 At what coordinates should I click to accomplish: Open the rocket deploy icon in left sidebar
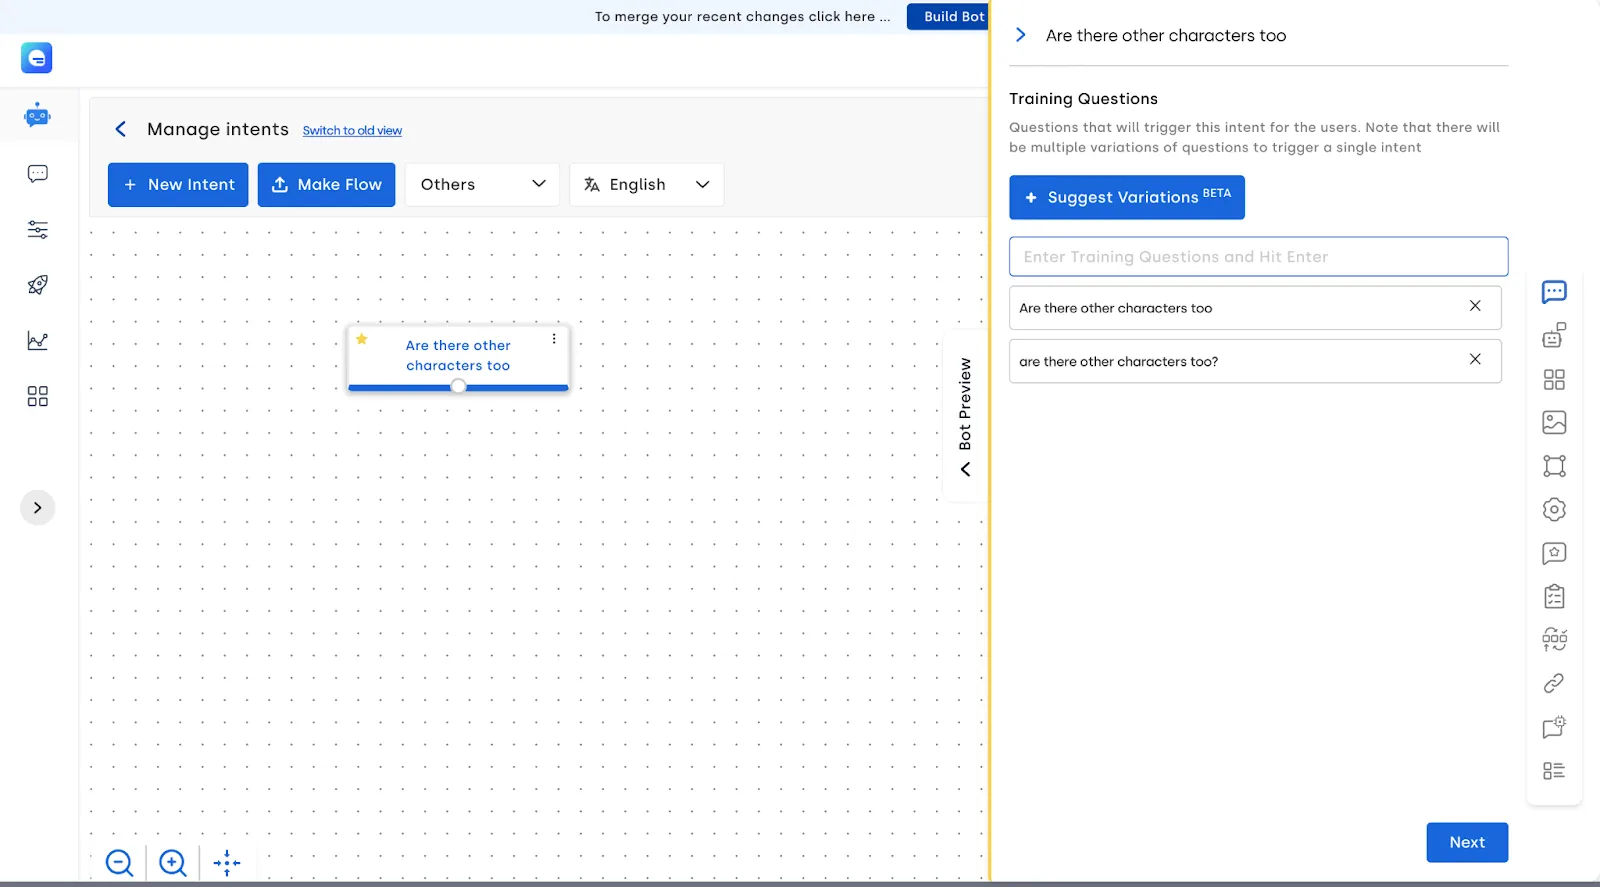click(37, 285)
